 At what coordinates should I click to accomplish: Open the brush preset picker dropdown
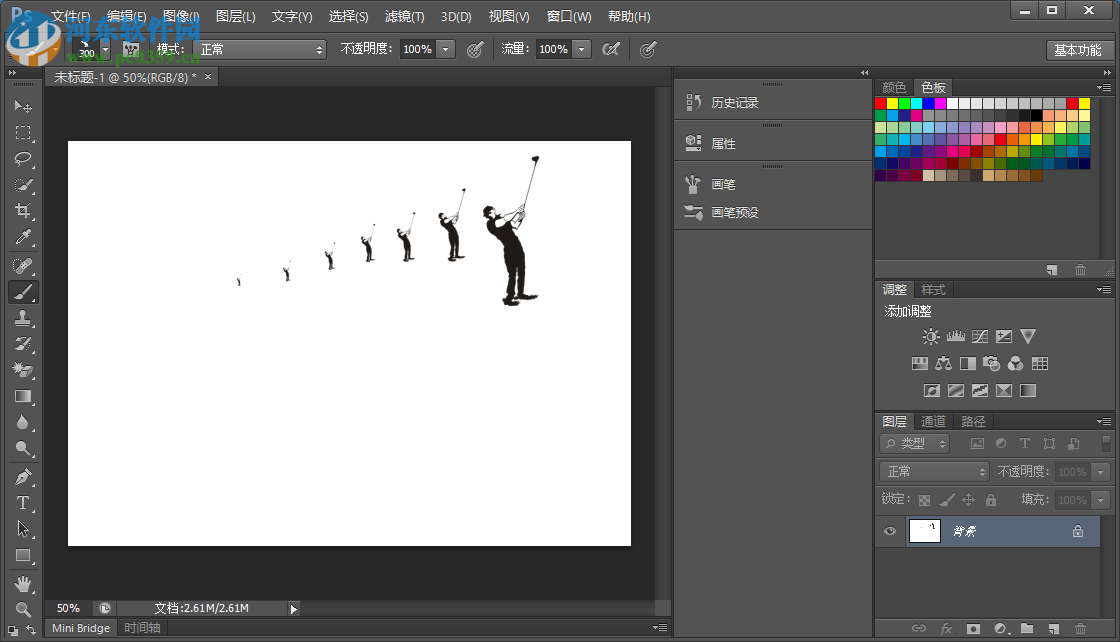tap(103, 48)
